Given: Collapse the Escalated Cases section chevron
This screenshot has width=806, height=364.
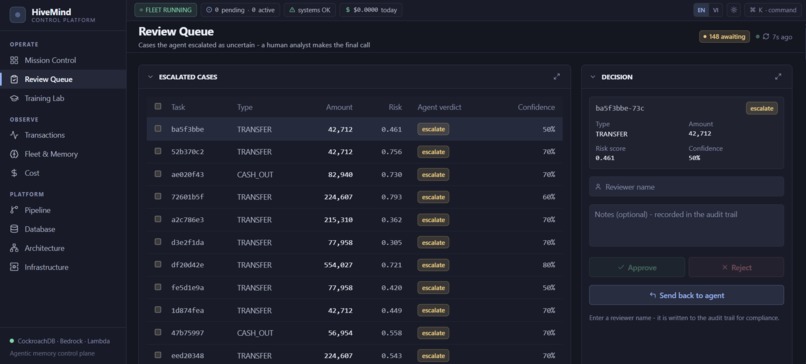Looking at the screenshot, I should click(150, 77).
